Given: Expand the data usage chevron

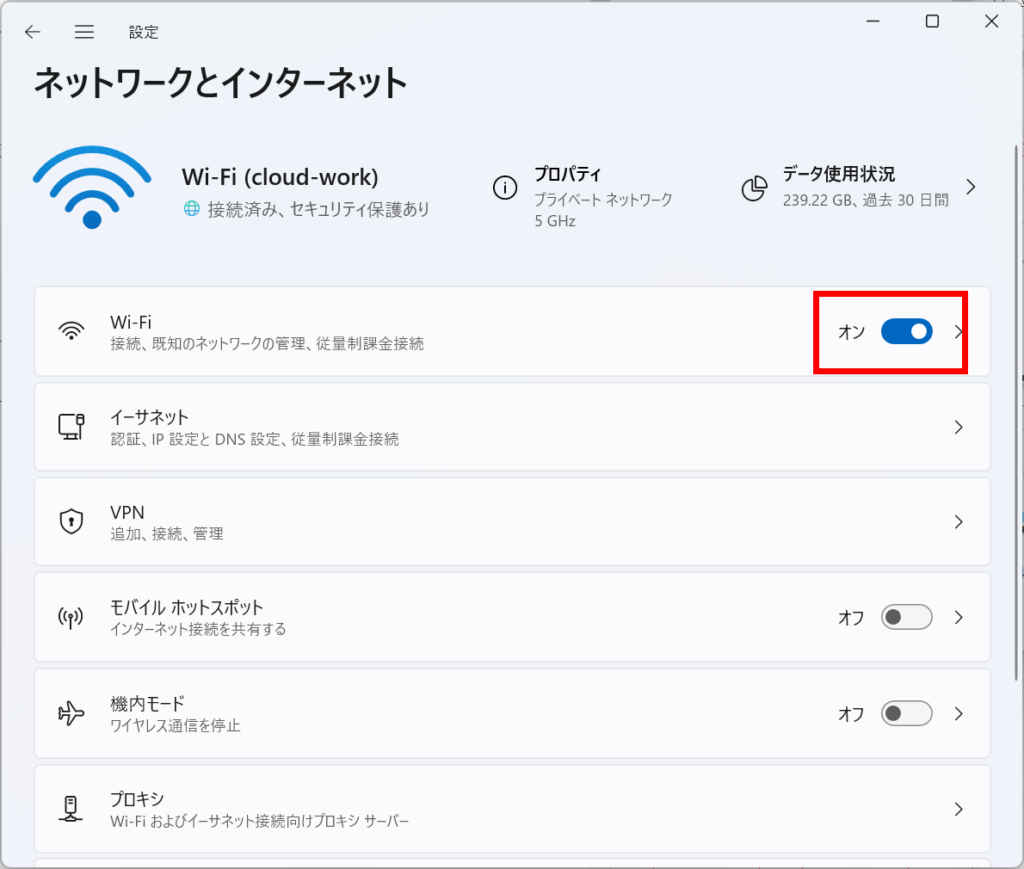Looking at the screenshot, I should pos(970,187).
